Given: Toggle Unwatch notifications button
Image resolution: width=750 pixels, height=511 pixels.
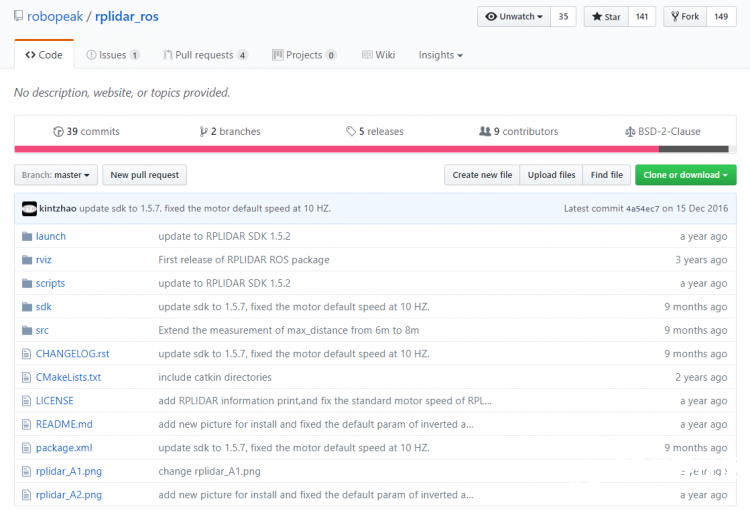Looking at the screenshot, I should (514, 17).
